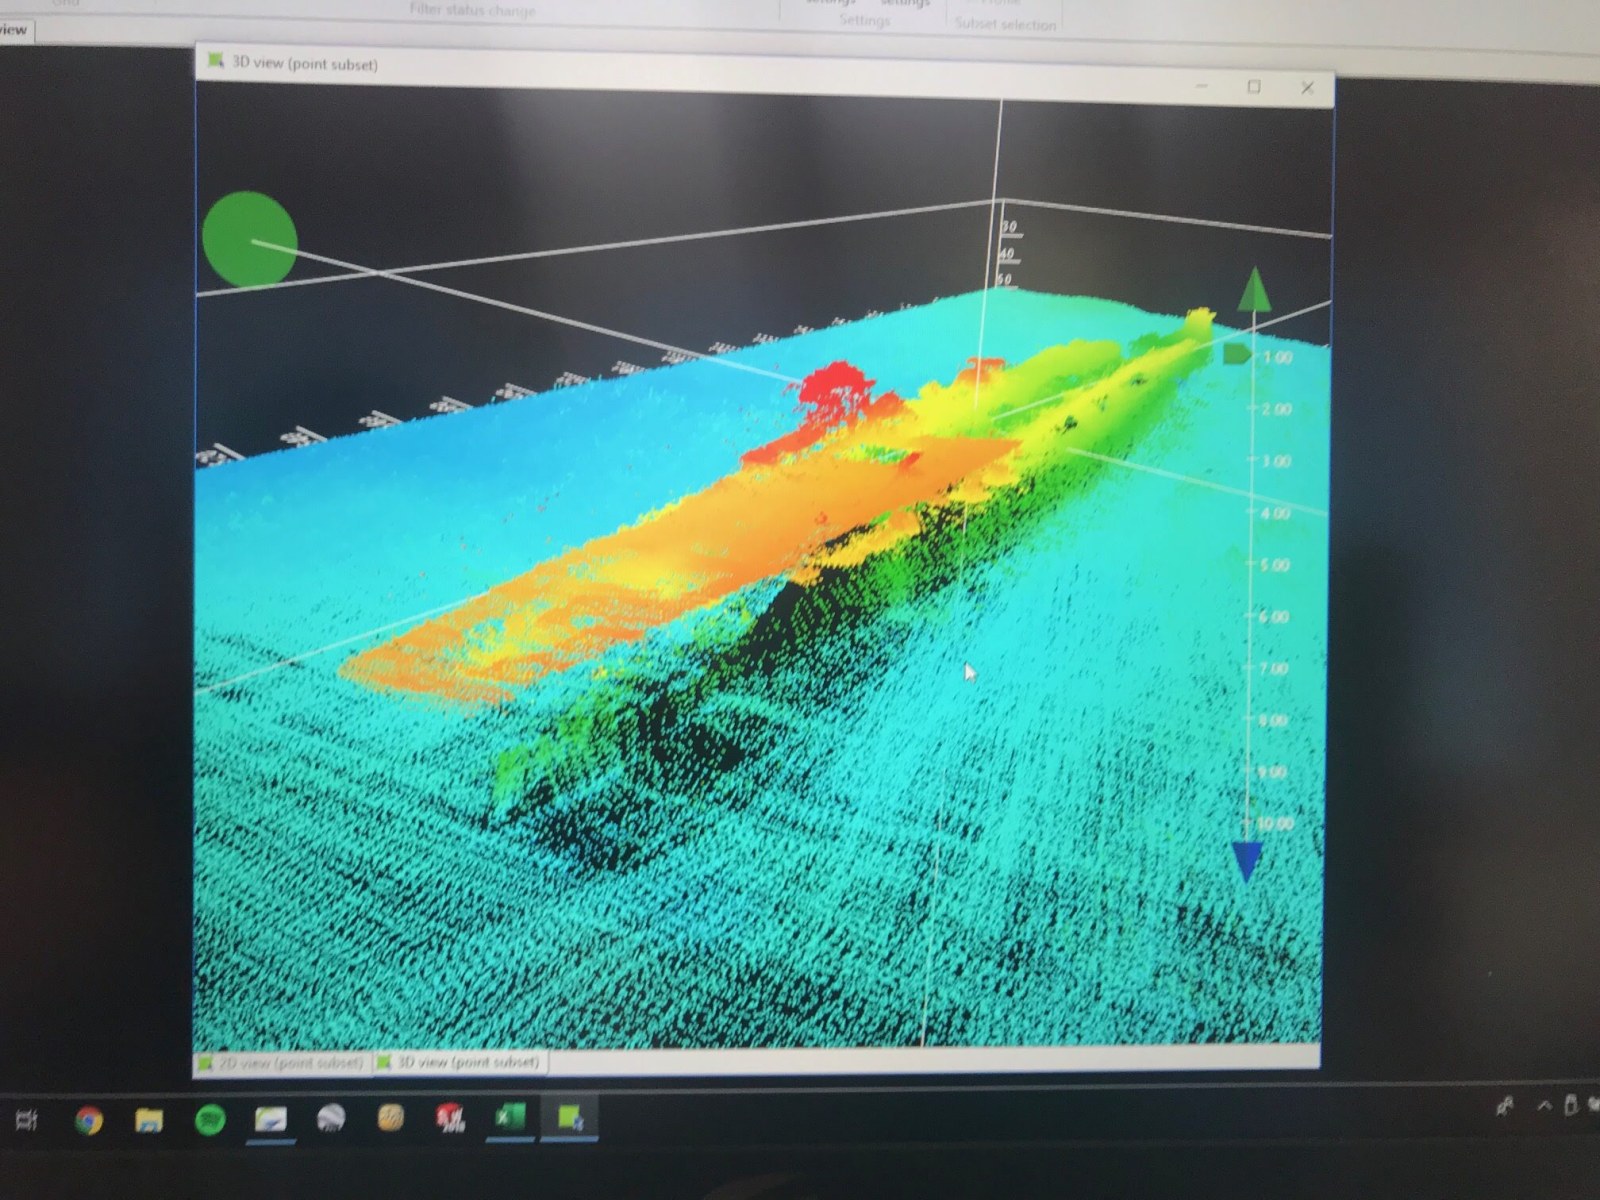Click the green depth marker at 1.00
The width and height of the screenshot is (1600, 1200).
[1237, 354]
